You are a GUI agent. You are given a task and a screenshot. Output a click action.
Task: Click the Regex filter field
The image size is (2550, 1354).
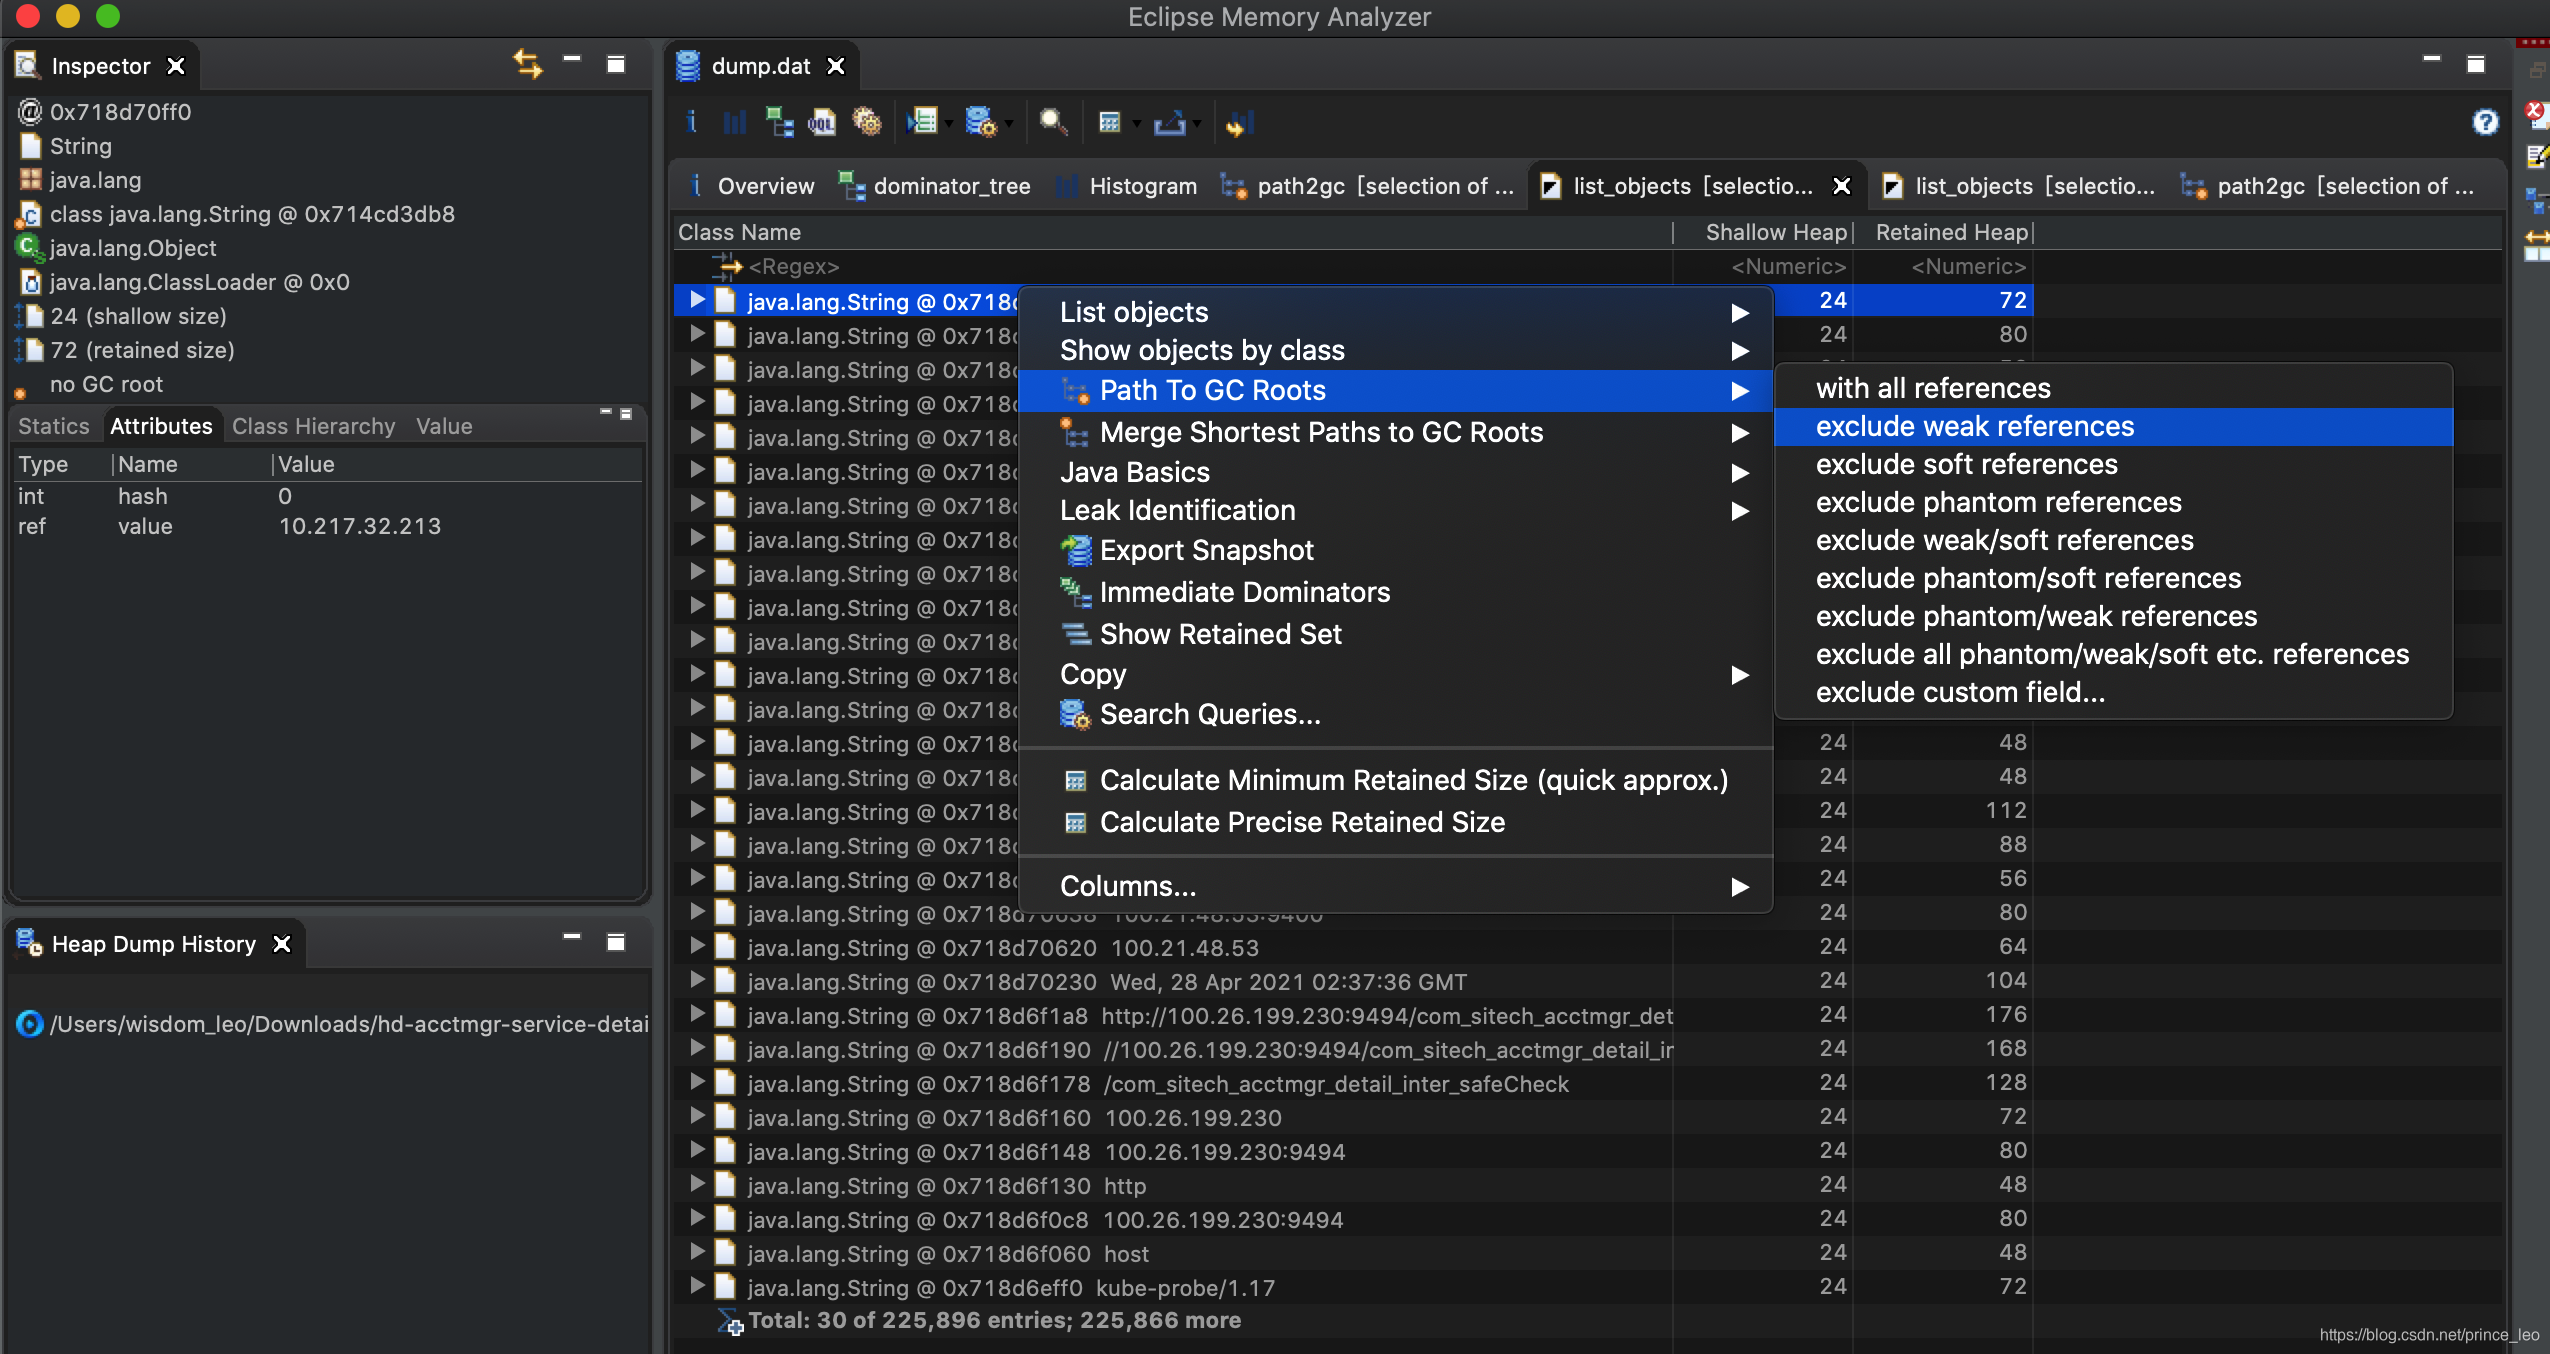pos(794,267)
